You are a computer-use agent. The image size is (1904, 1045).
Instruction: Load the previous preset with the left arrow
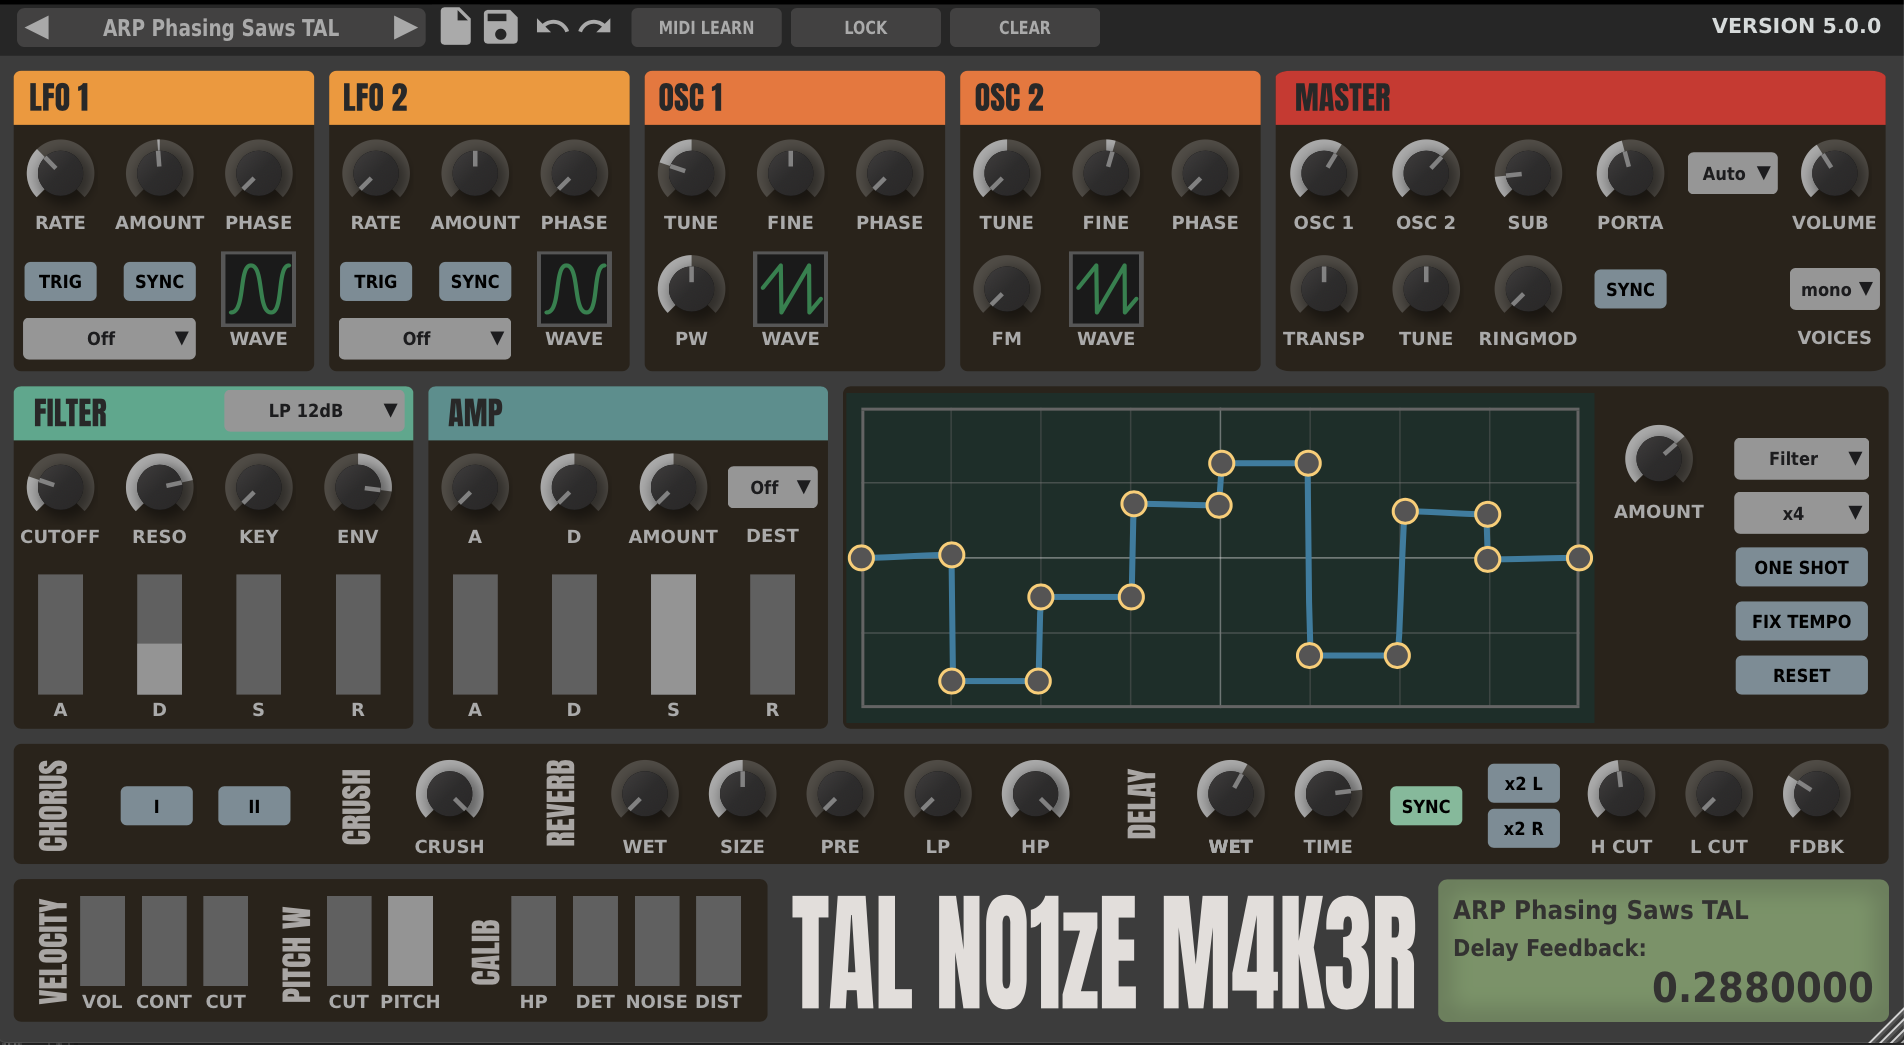coord(37,28)
